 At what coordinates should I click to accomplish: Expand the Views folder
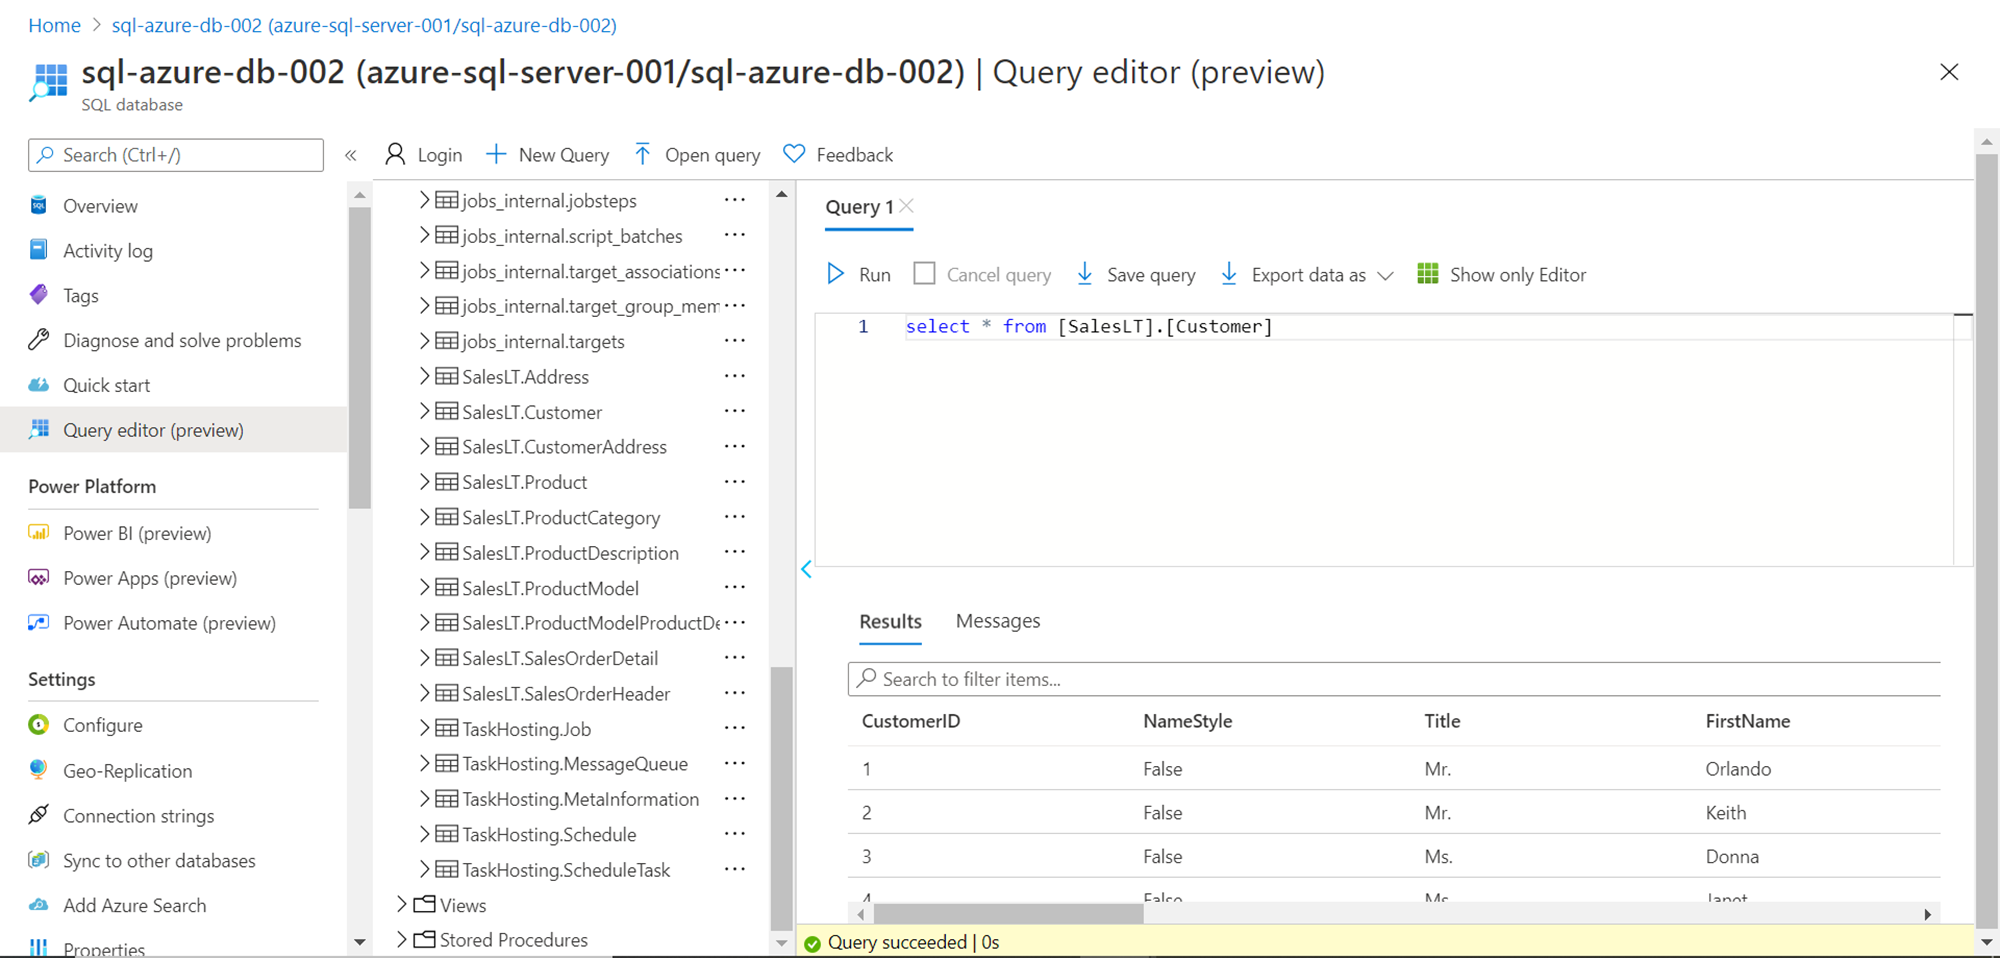point(402,904)
